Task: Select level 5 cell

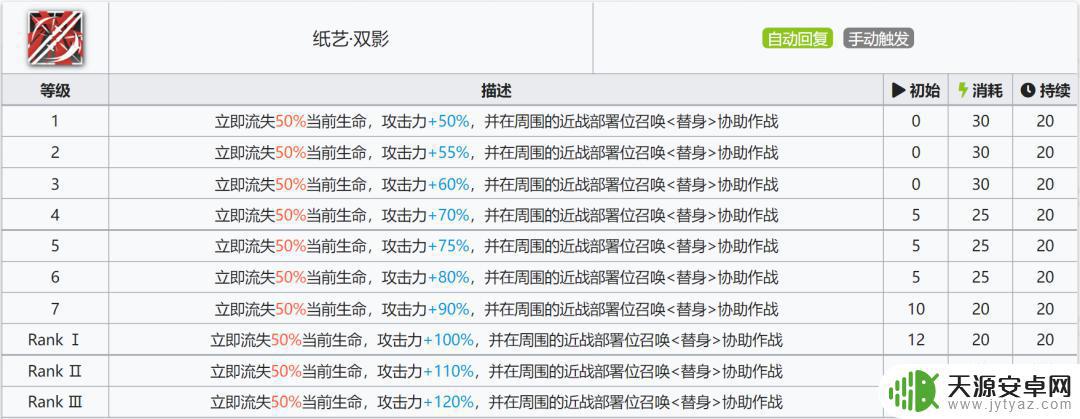Action: (x=55, y=246)
